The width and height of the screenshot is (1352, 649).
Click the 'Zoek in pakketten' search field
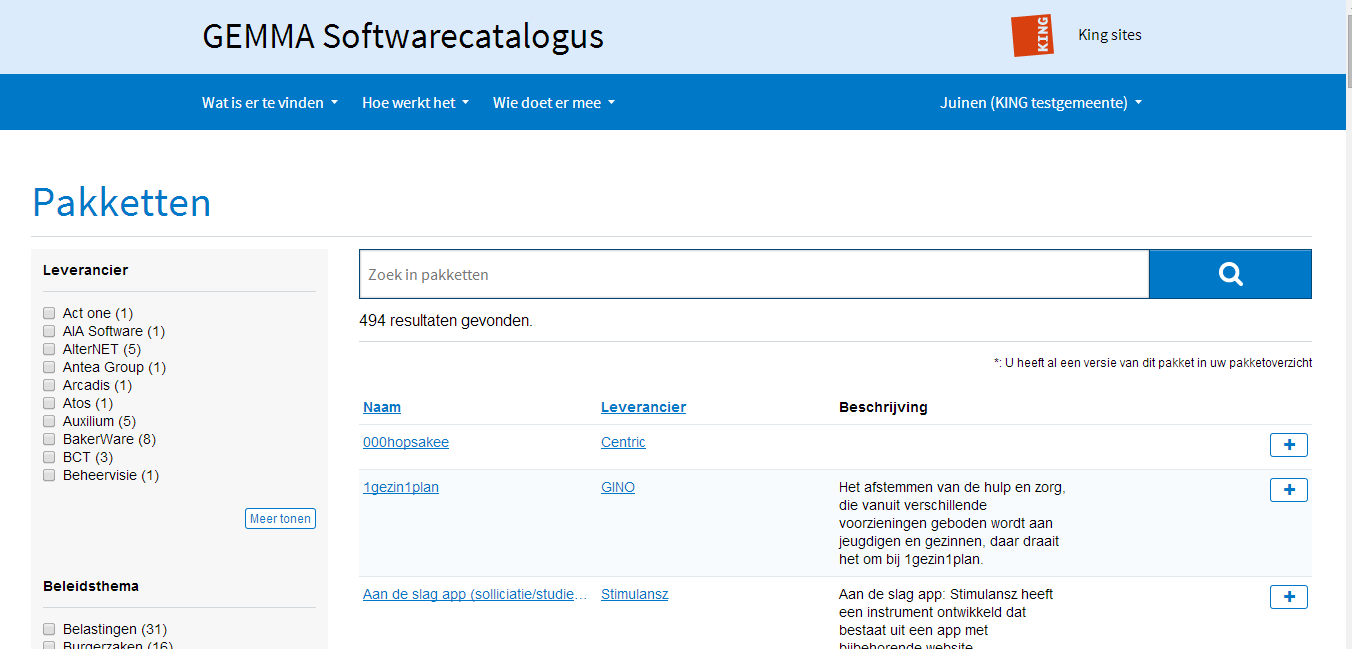pyautogui.click(x=754, y=274)
